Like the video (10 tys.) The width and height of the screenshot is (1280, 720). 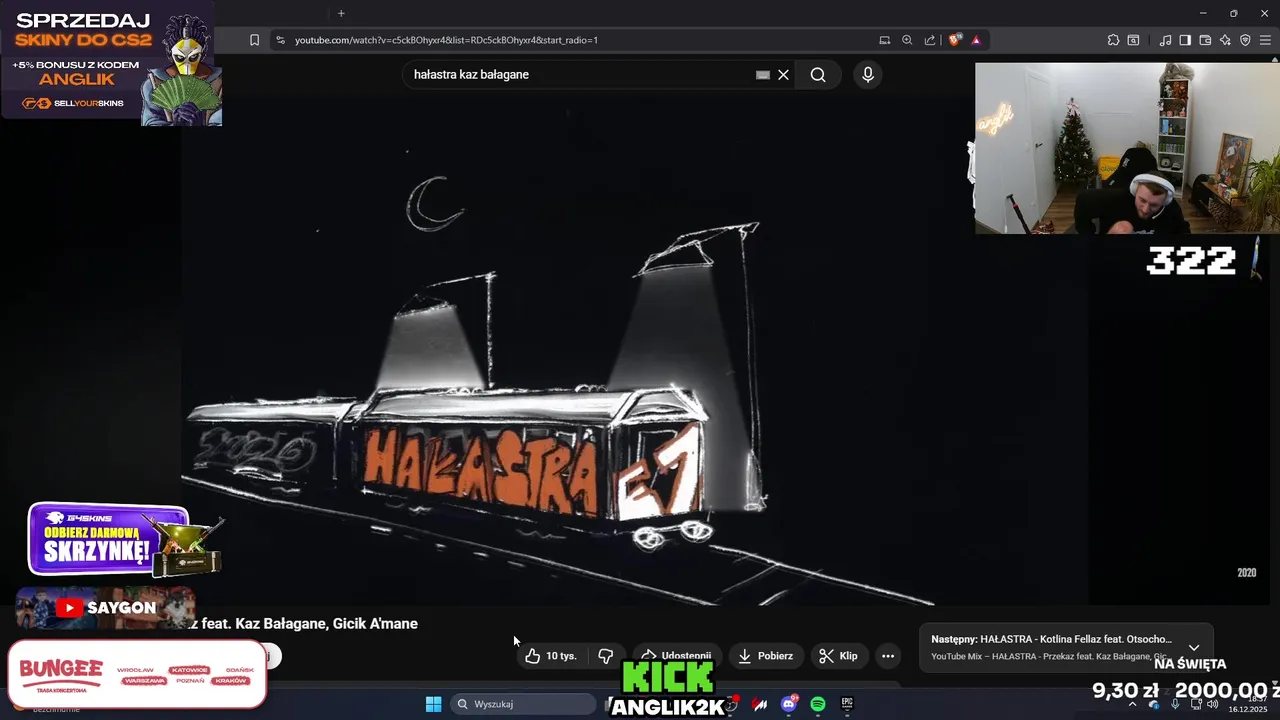click(x=551, y=656)
